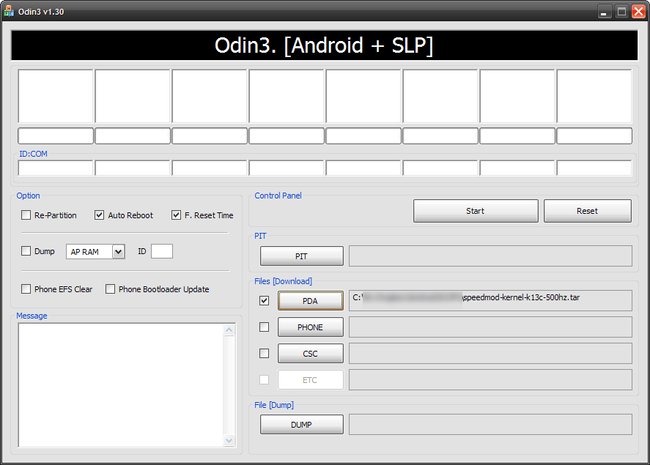Click the CSC file button
The height and width of the screenshot is (465, 650).
coord(310,354)
